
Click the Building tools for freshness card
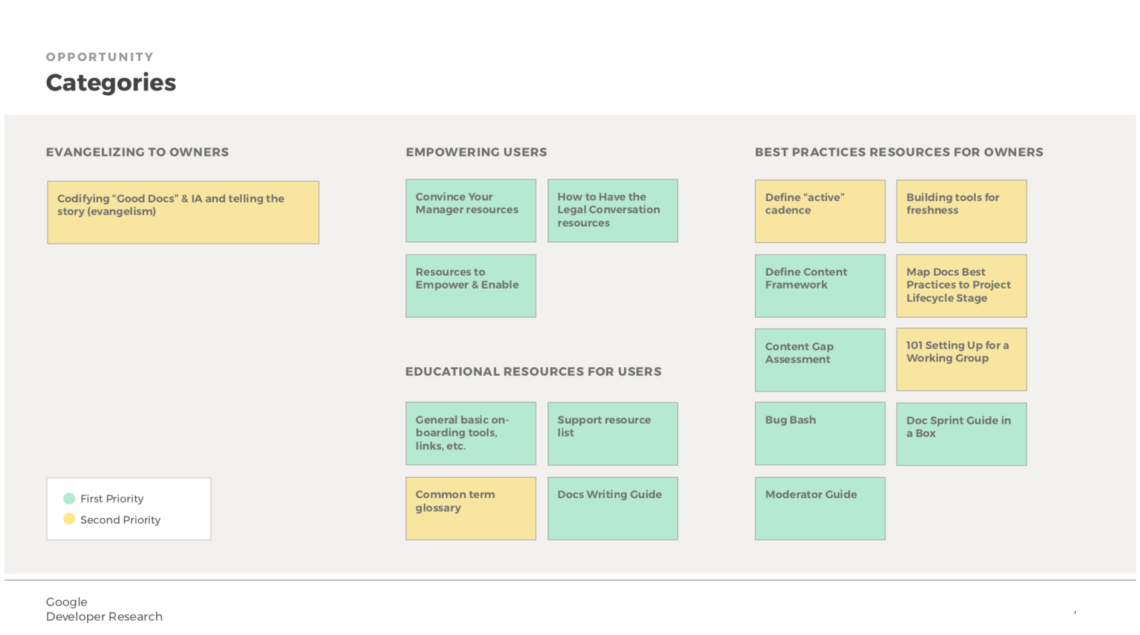[x=961, y=211]
